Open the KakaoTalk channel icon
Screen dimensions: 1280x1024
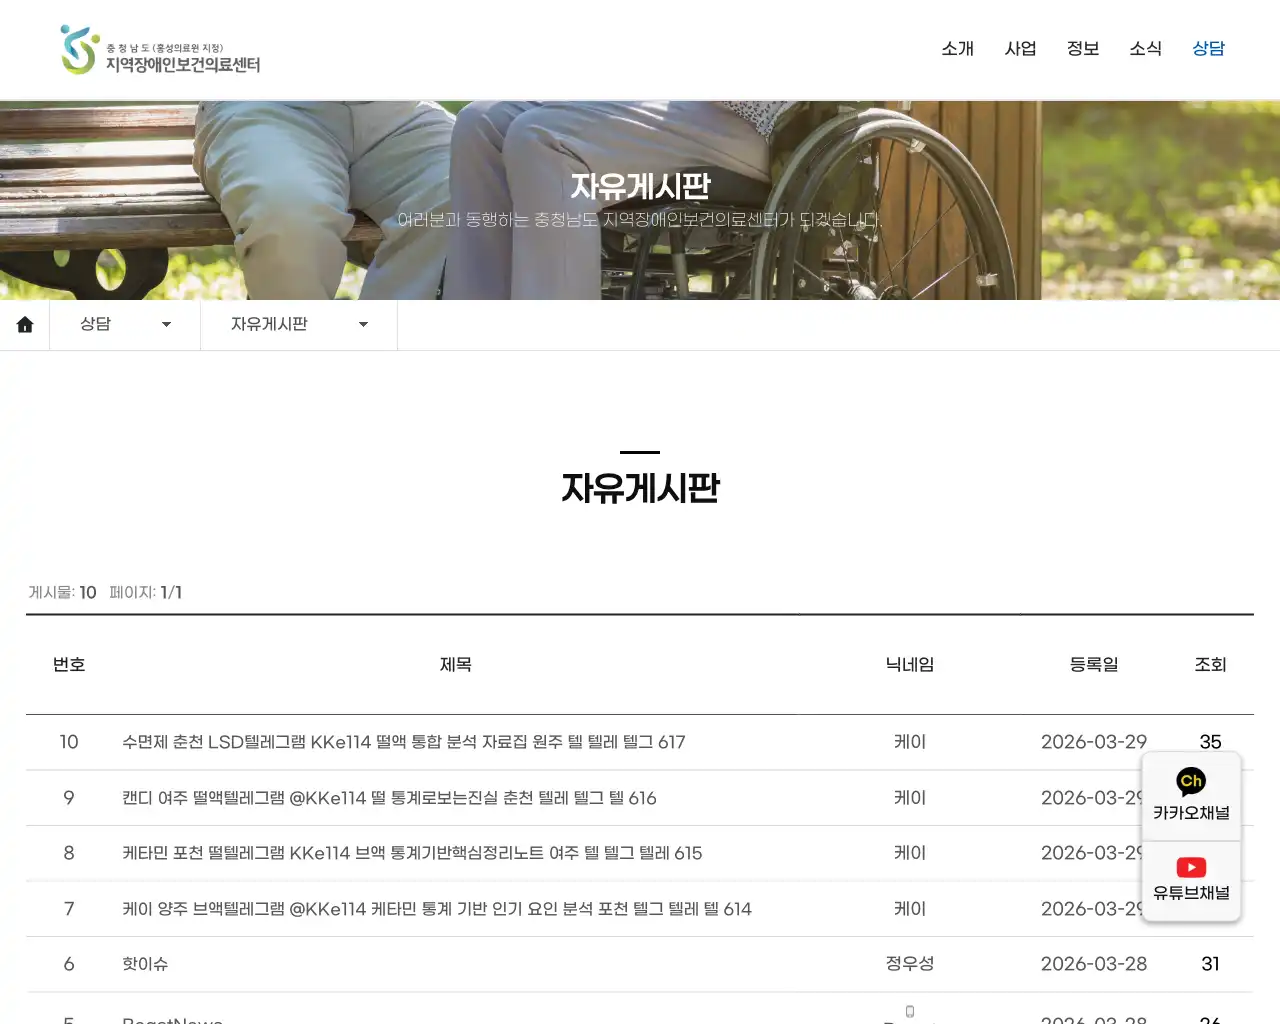click(1191, 781)
